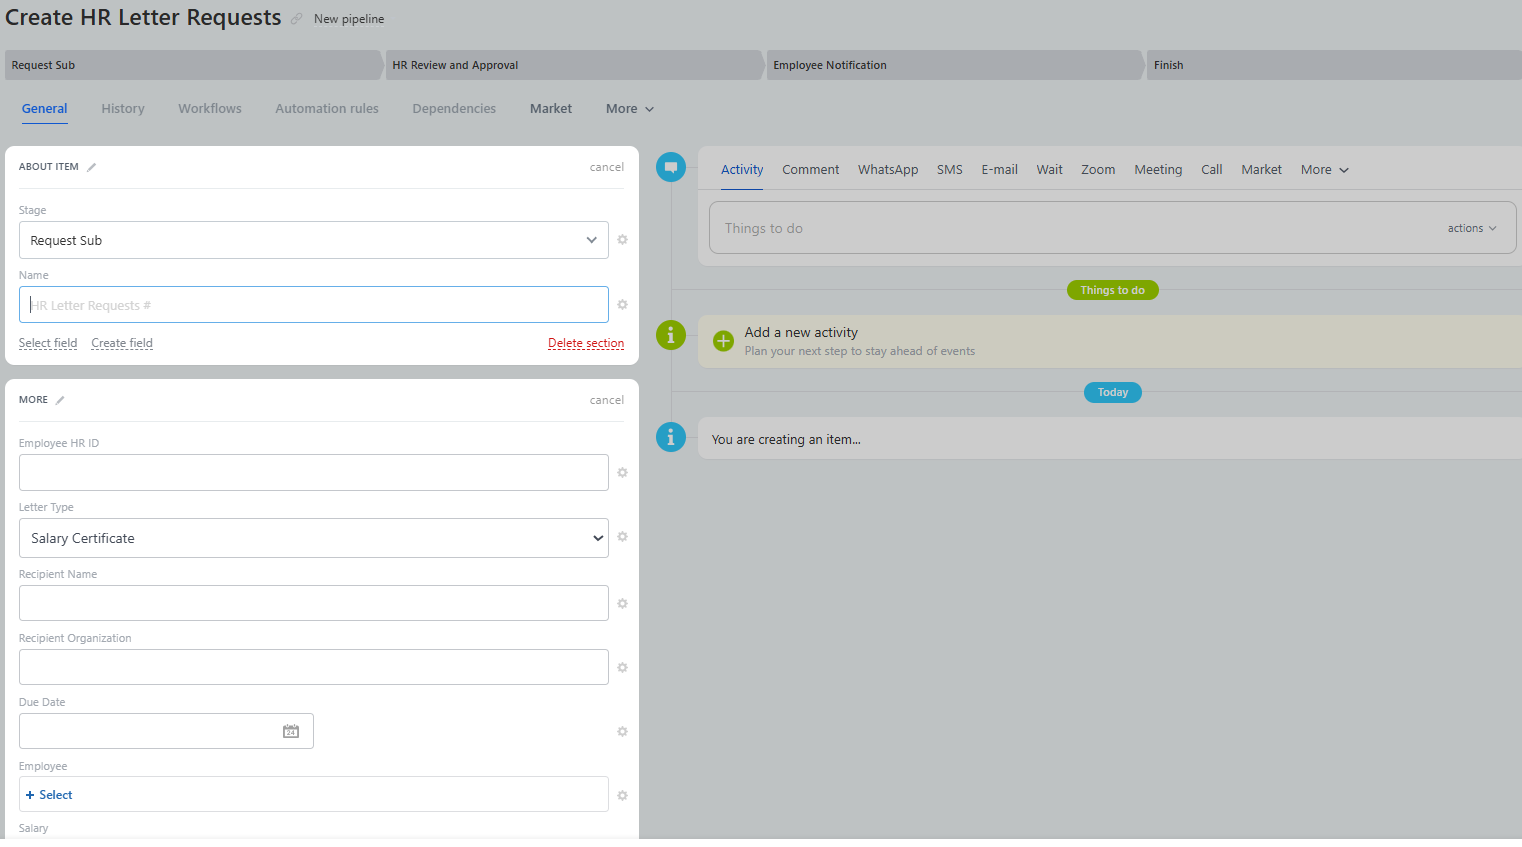The width and height of the screenshot is (1522, 847).
Task: Open the Letter Type dropdown
Action: (x=313, y=538)
